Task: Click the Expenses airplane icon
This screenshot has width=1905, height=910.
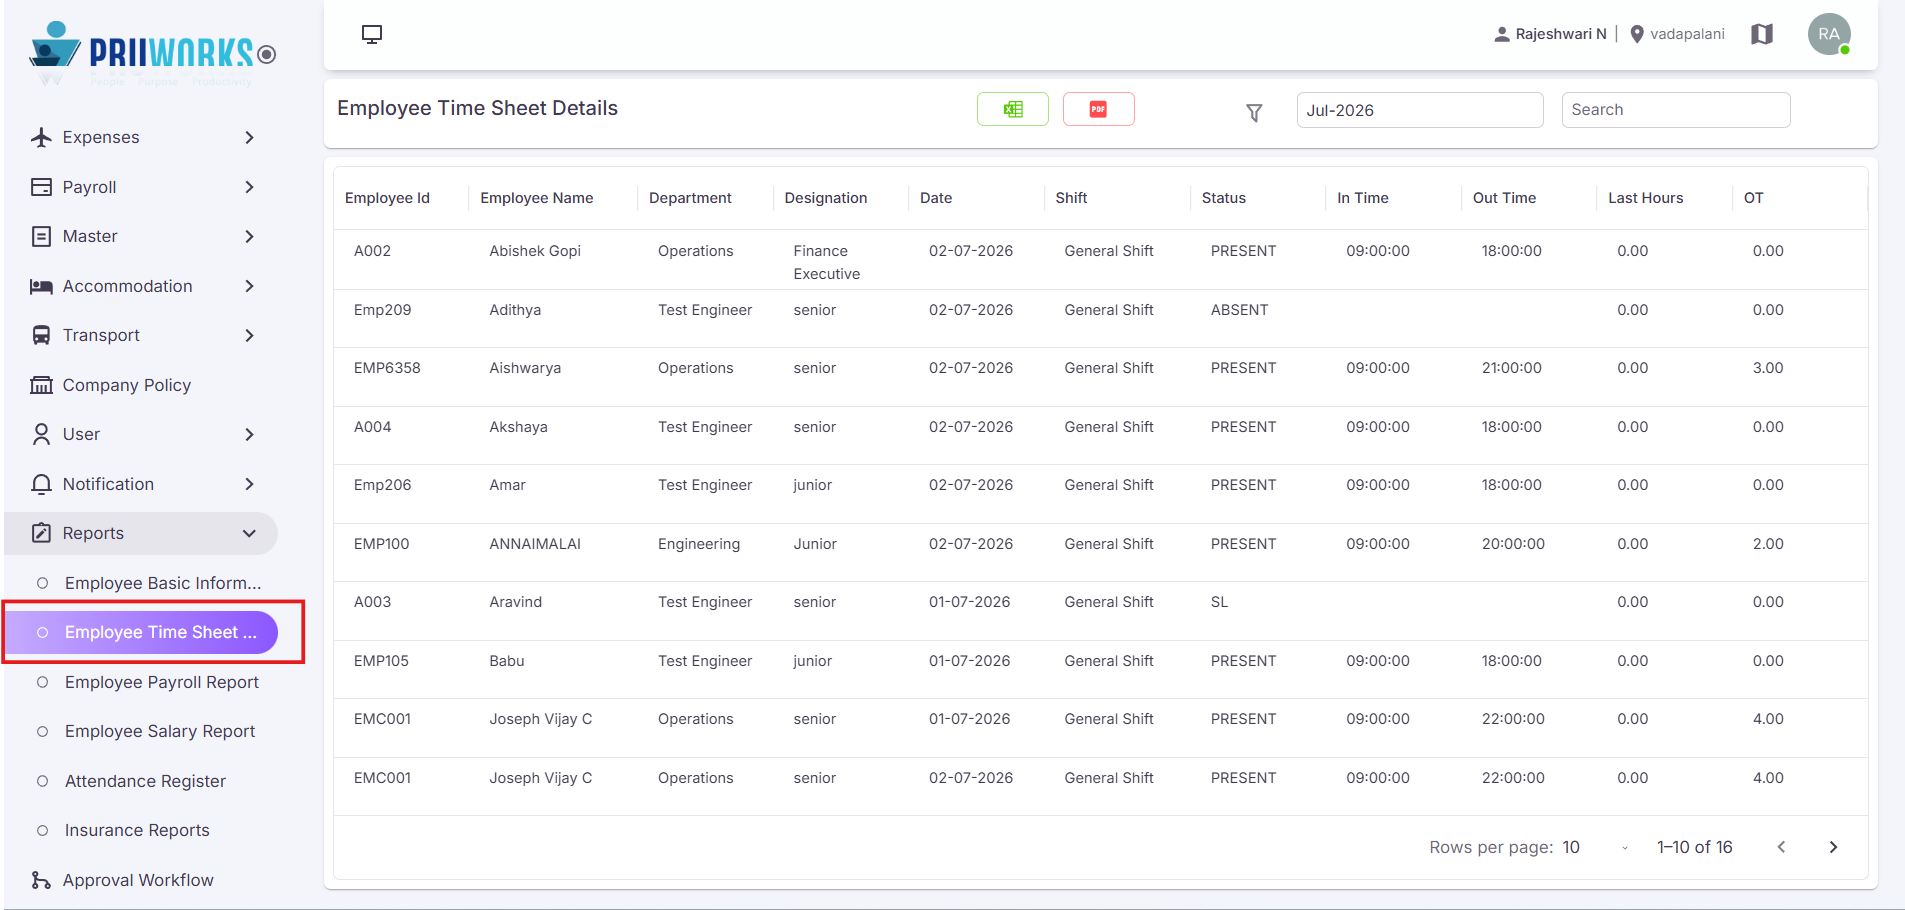Action: point(41,137)
